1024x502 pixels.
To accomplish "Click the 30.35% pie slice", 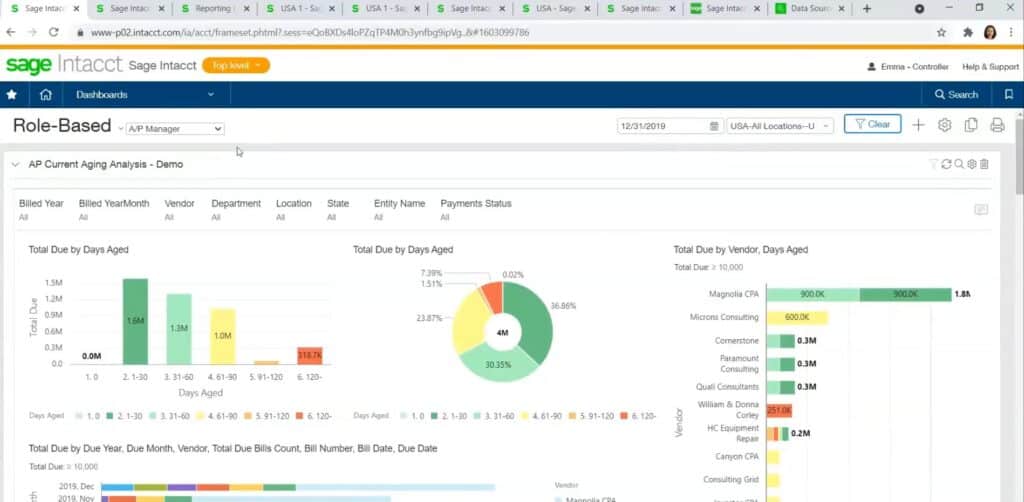I will pyautogui.click(x=500, y=364).
